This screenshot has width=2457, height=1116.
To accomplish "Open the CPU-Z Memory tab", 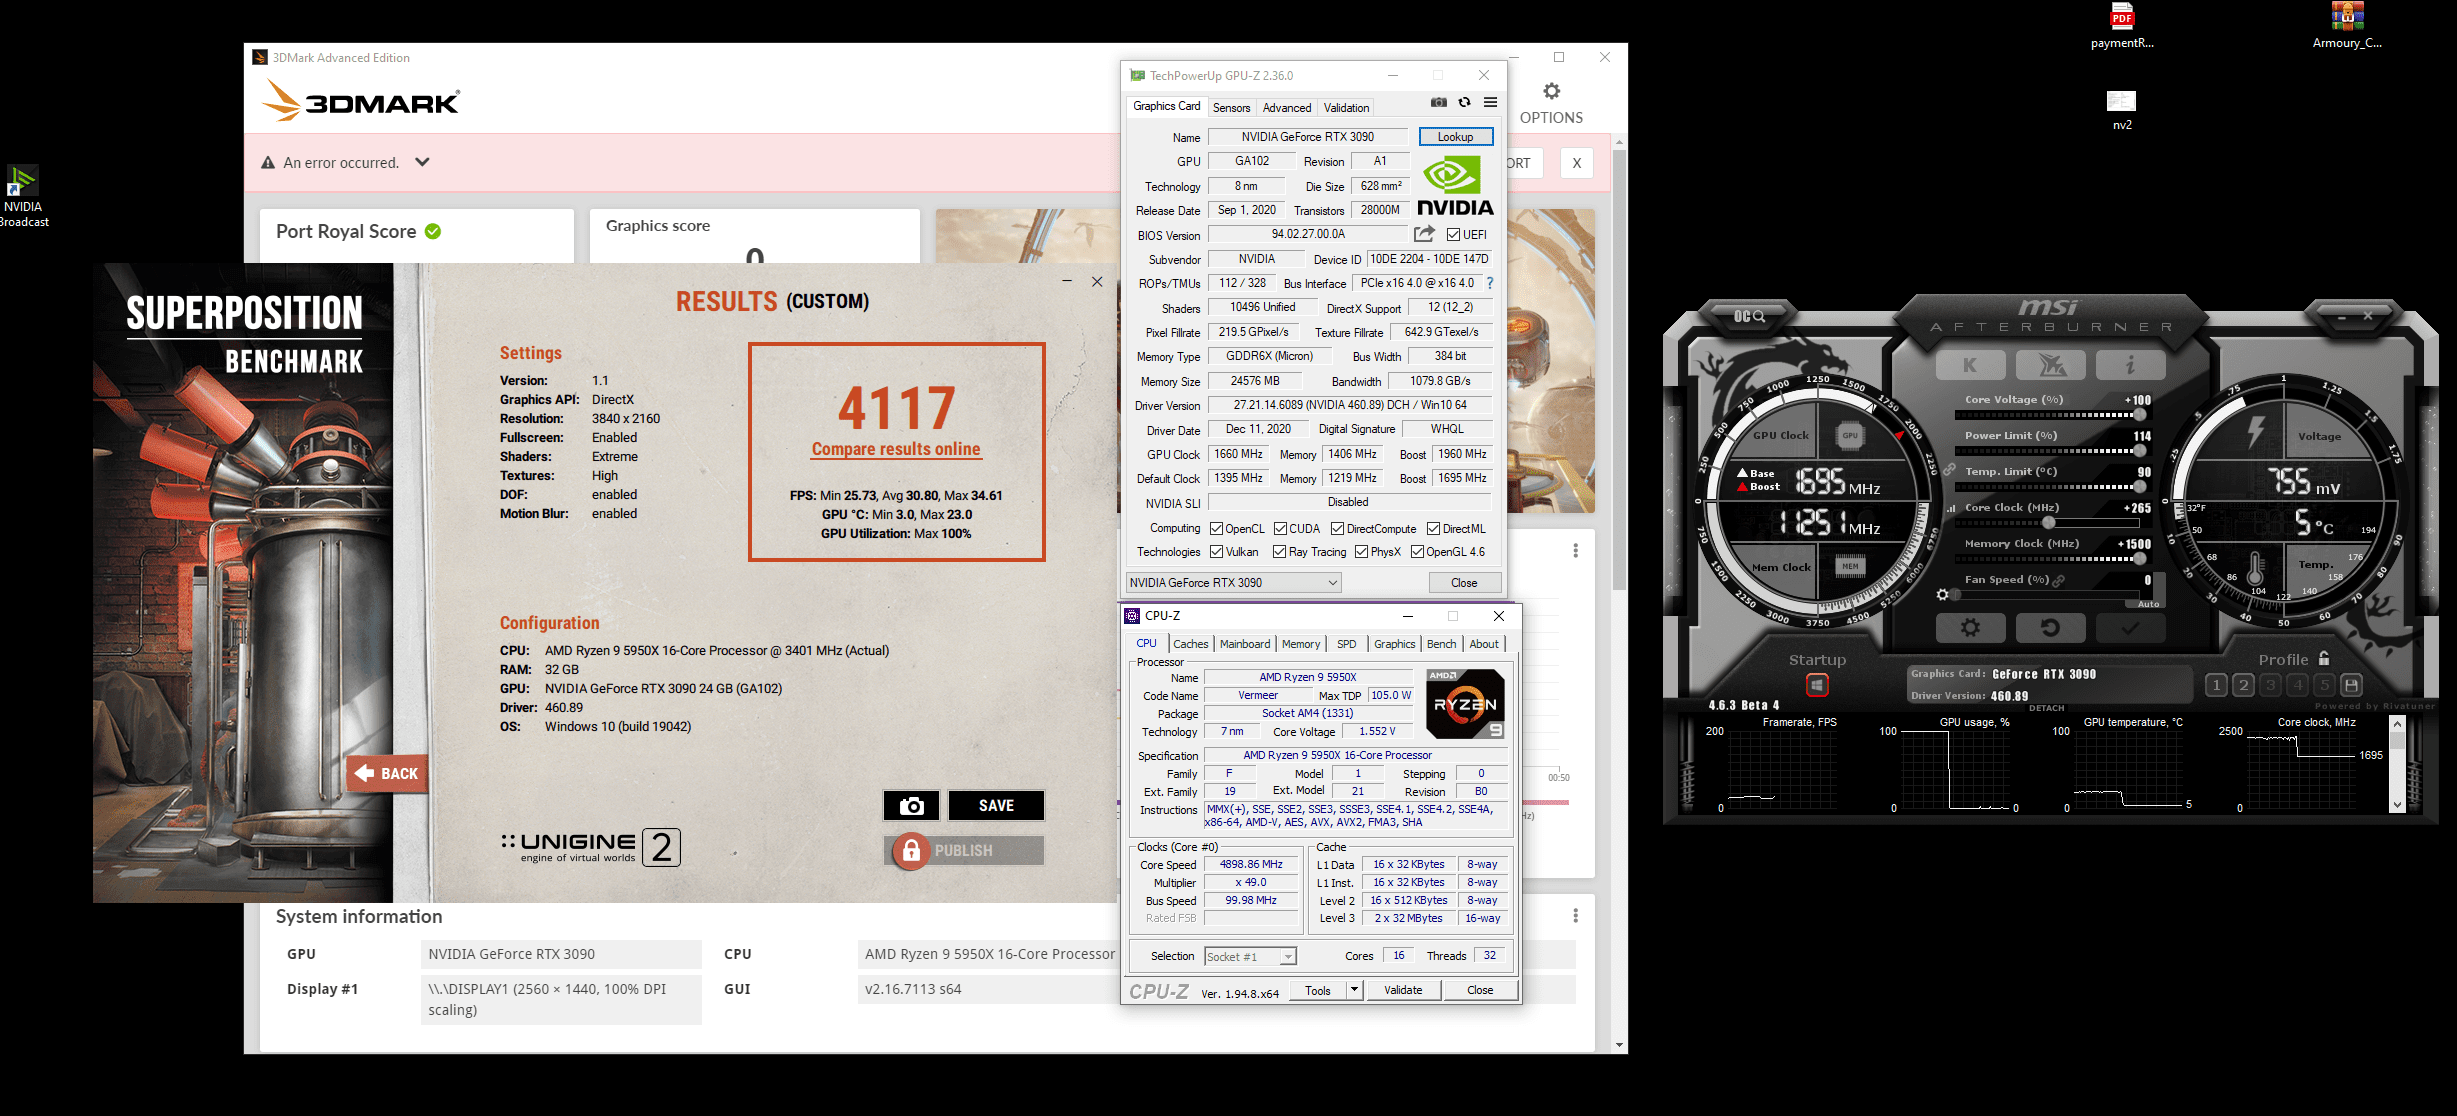I will click(1301, 644).
